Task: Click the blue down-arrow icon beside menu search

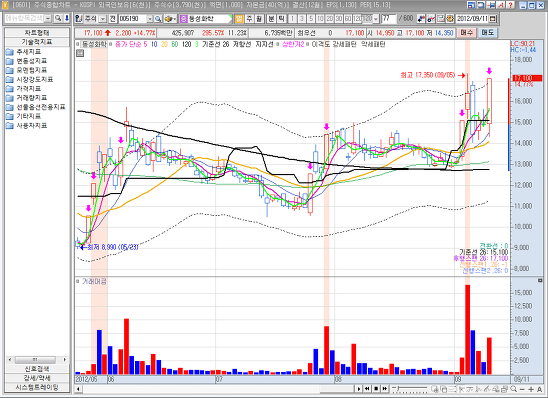Action: point(66,18)
